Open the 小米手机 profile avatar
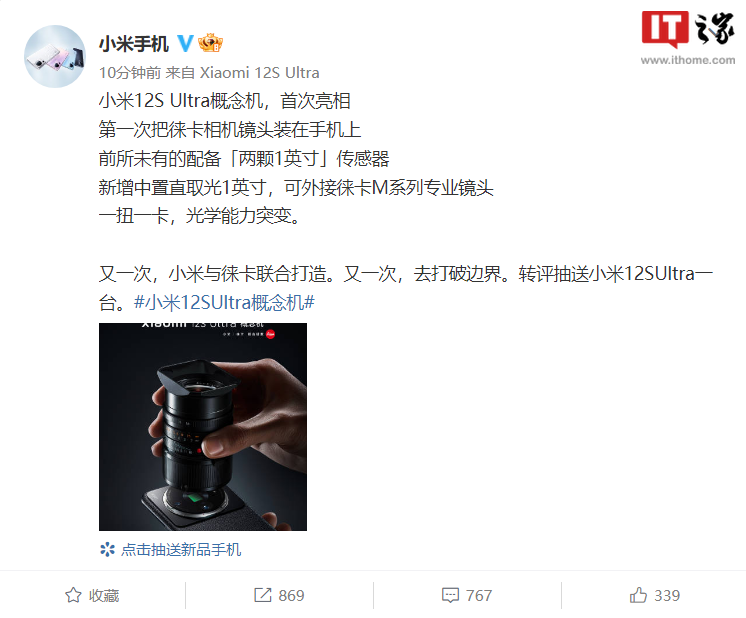 [55, 57]
